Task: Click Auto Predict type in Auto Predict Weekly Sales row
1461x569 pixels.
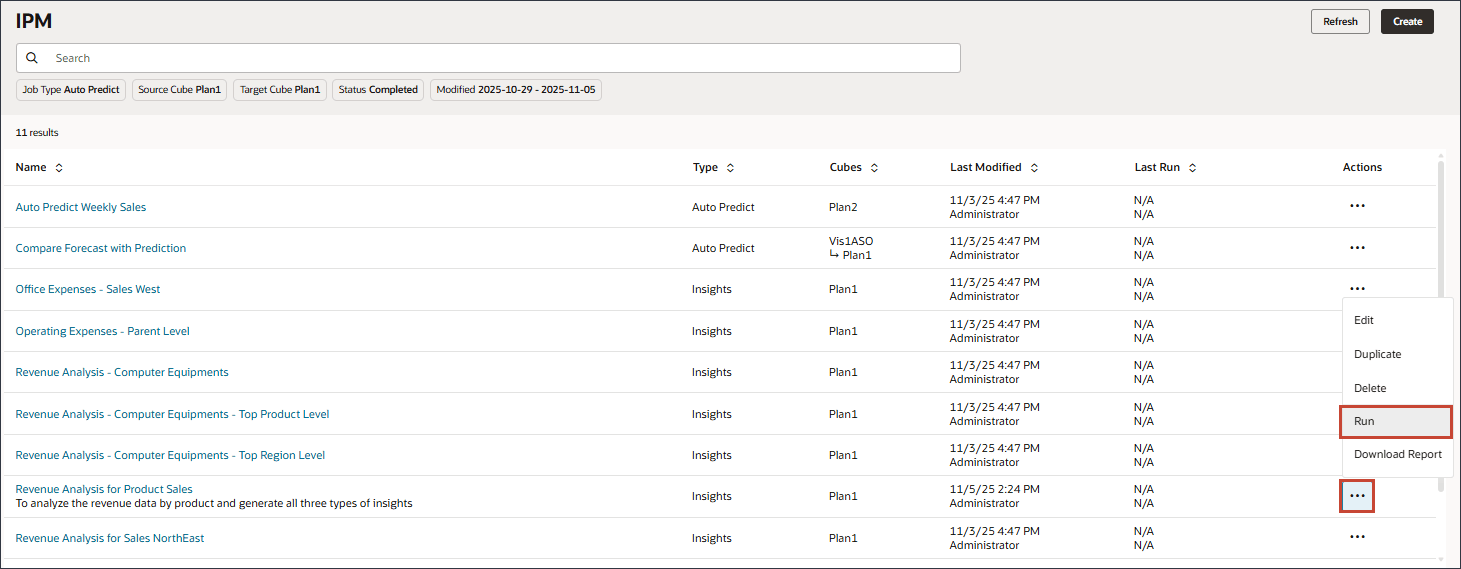Action: [723, 207]
